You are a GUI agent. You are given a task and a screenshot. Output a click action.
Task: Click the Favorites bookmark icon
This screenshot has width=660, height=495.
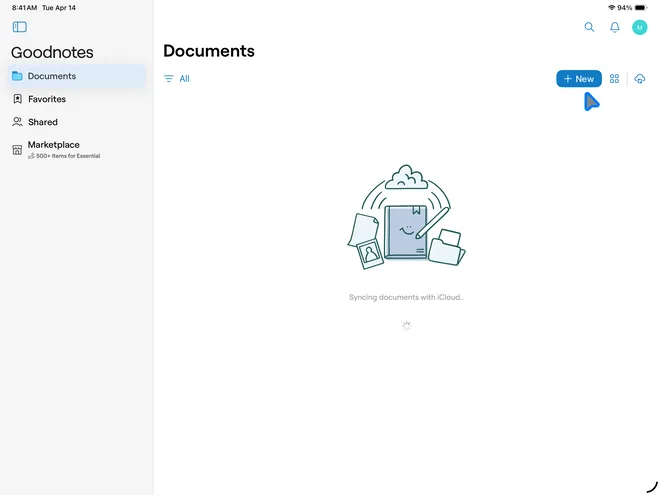17,99
